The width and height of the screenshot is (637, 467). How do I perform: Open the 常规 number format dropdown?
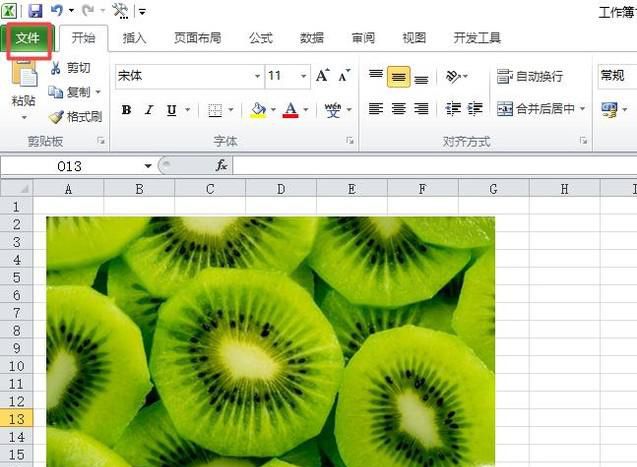(618, 76)
